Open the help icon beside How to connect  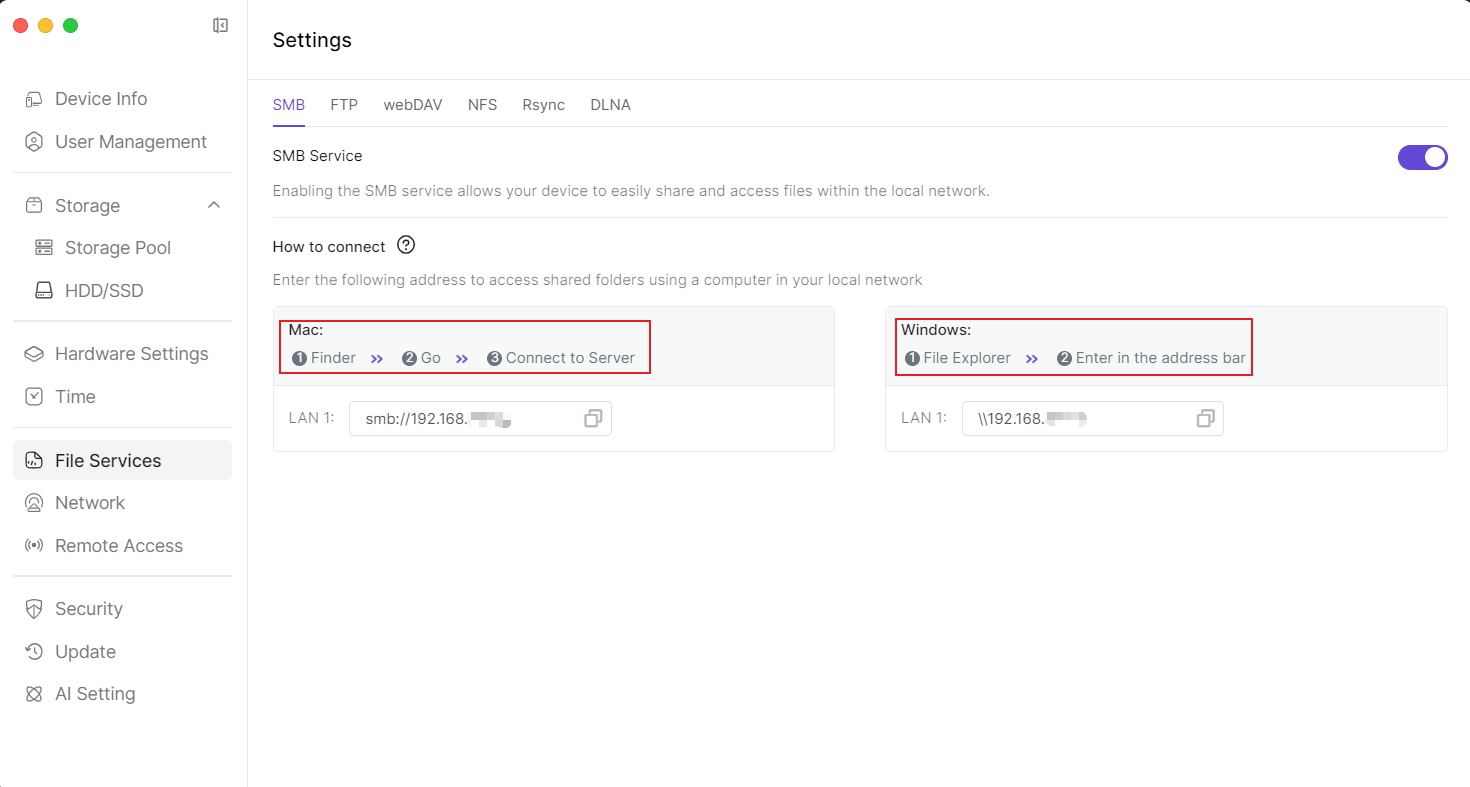[x=406, y=245]
